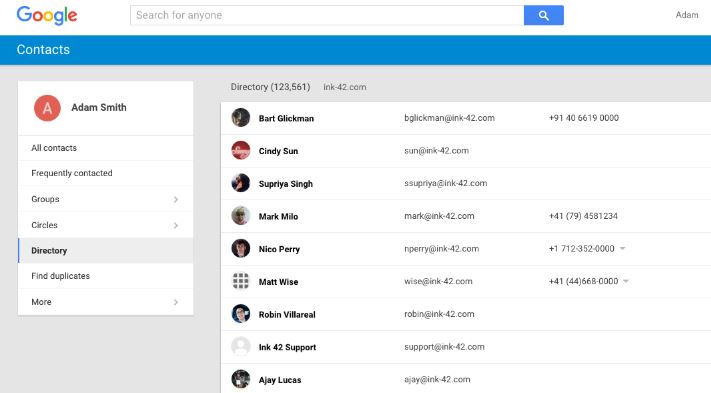This screenshot has width=711, height=393.
Task: Expand the Circles chevron arrow
Action: click(176, 225)
